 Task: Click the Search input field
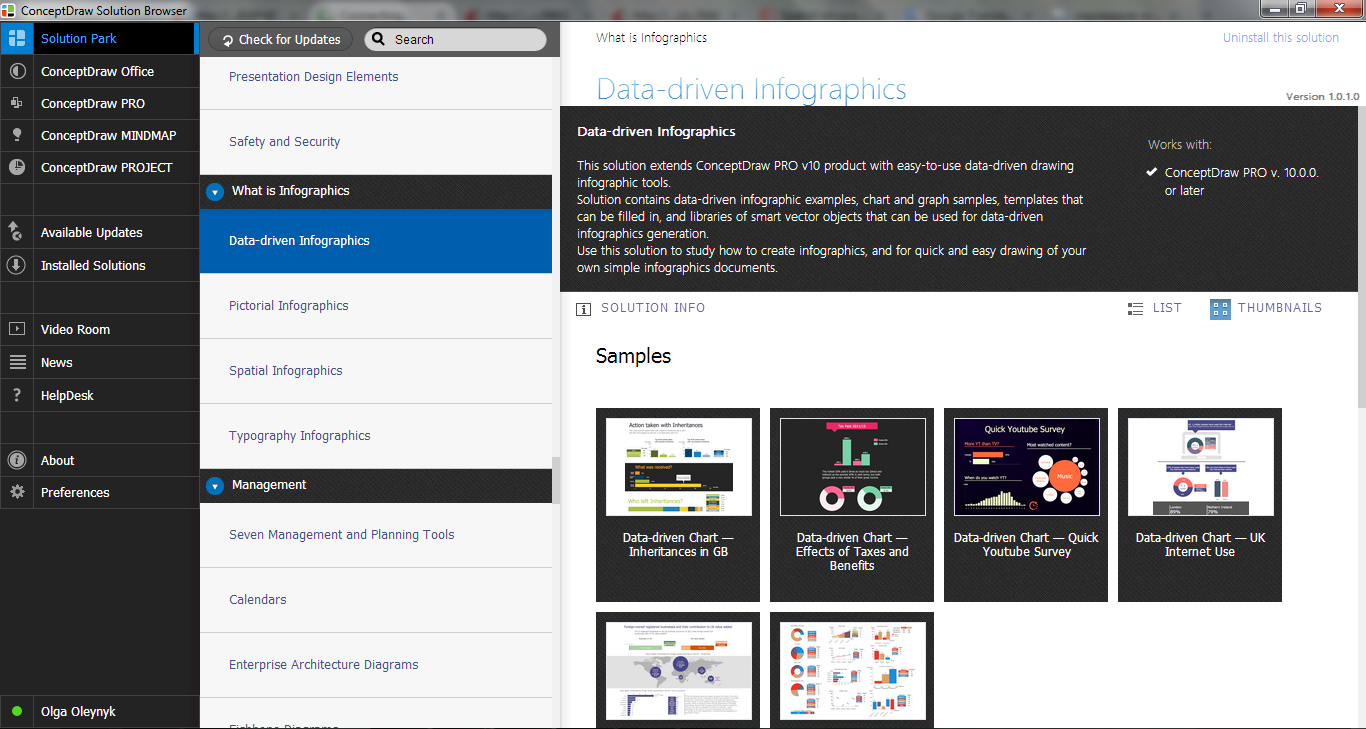click(x=465, y=40)
